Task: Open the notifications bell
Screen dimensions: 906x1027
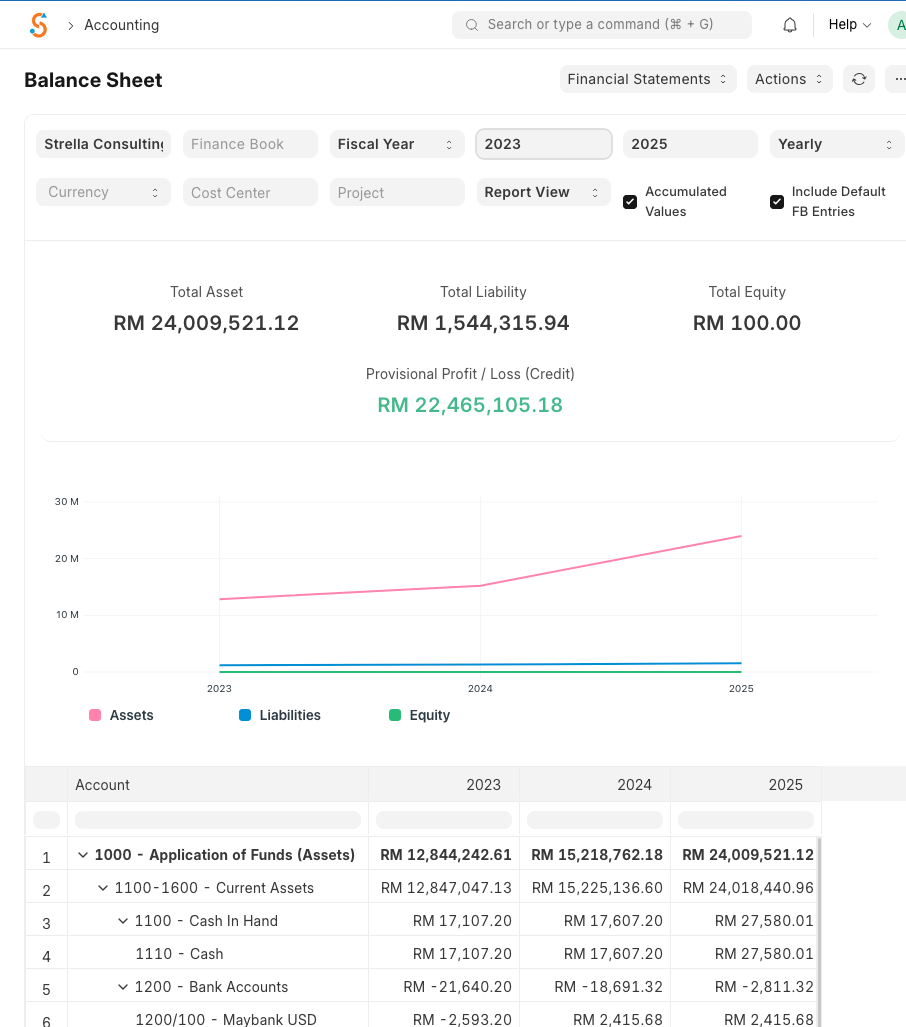Action: [x=790, y=25]
